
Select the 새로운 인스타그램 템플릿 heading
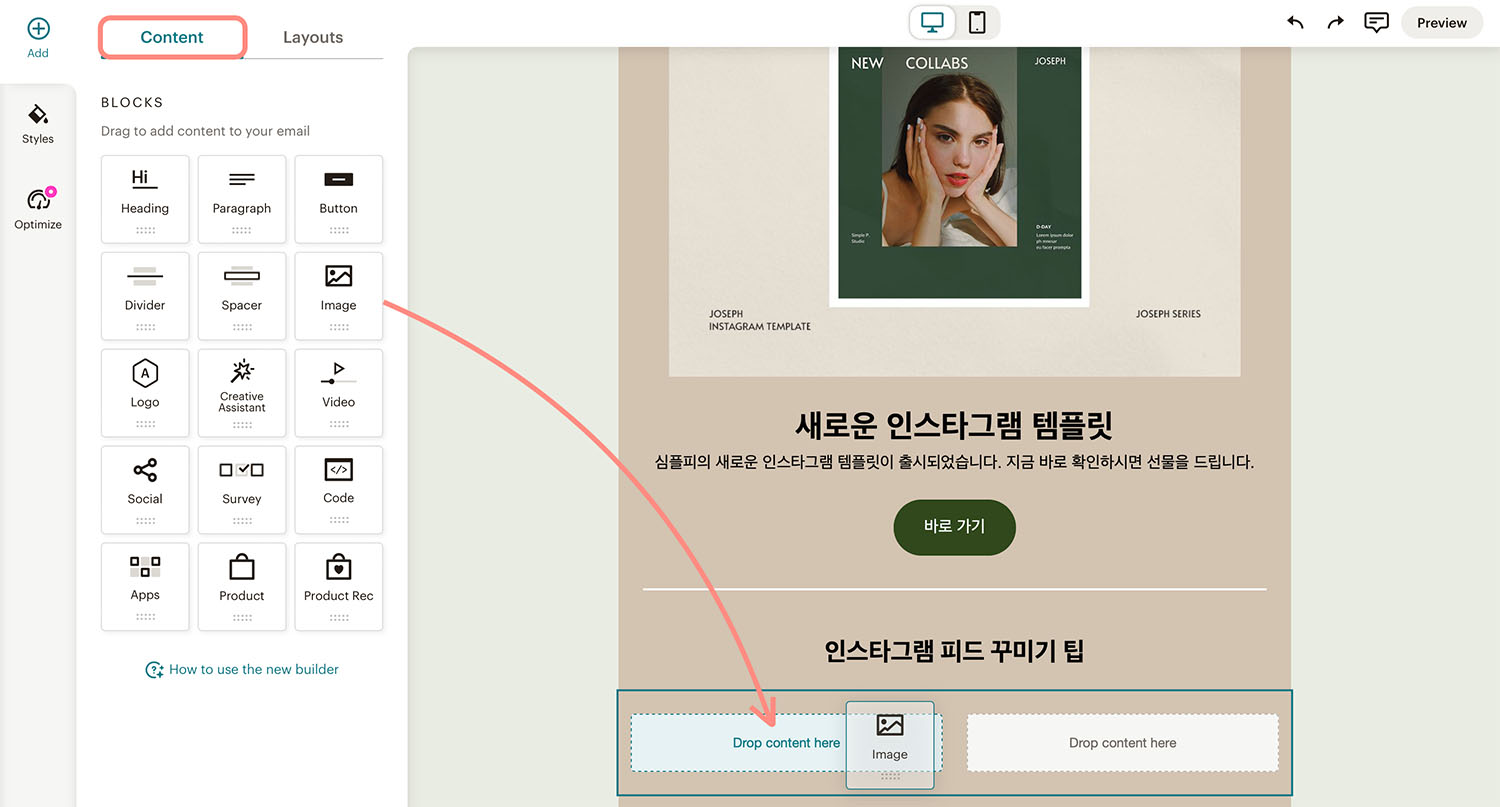click(954, 425)
